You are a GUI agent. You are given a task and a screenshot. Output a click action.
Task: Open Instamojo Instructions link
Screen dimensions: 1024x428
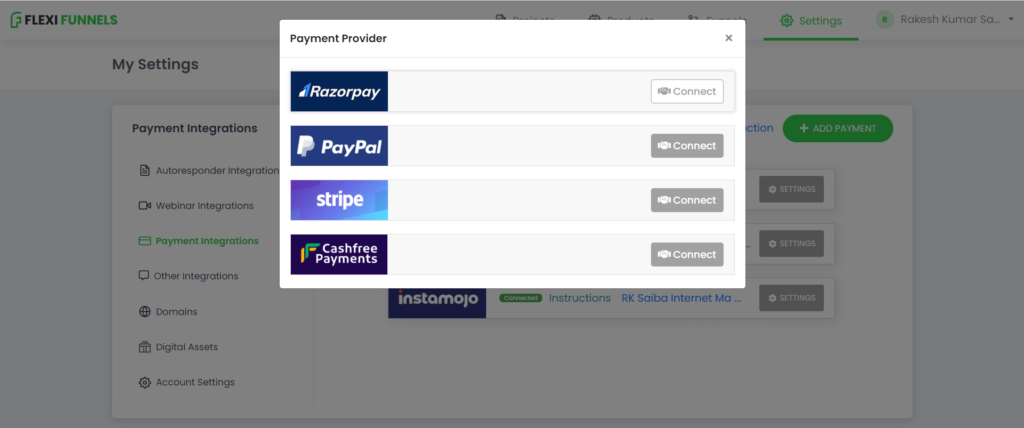click(580, 298)
